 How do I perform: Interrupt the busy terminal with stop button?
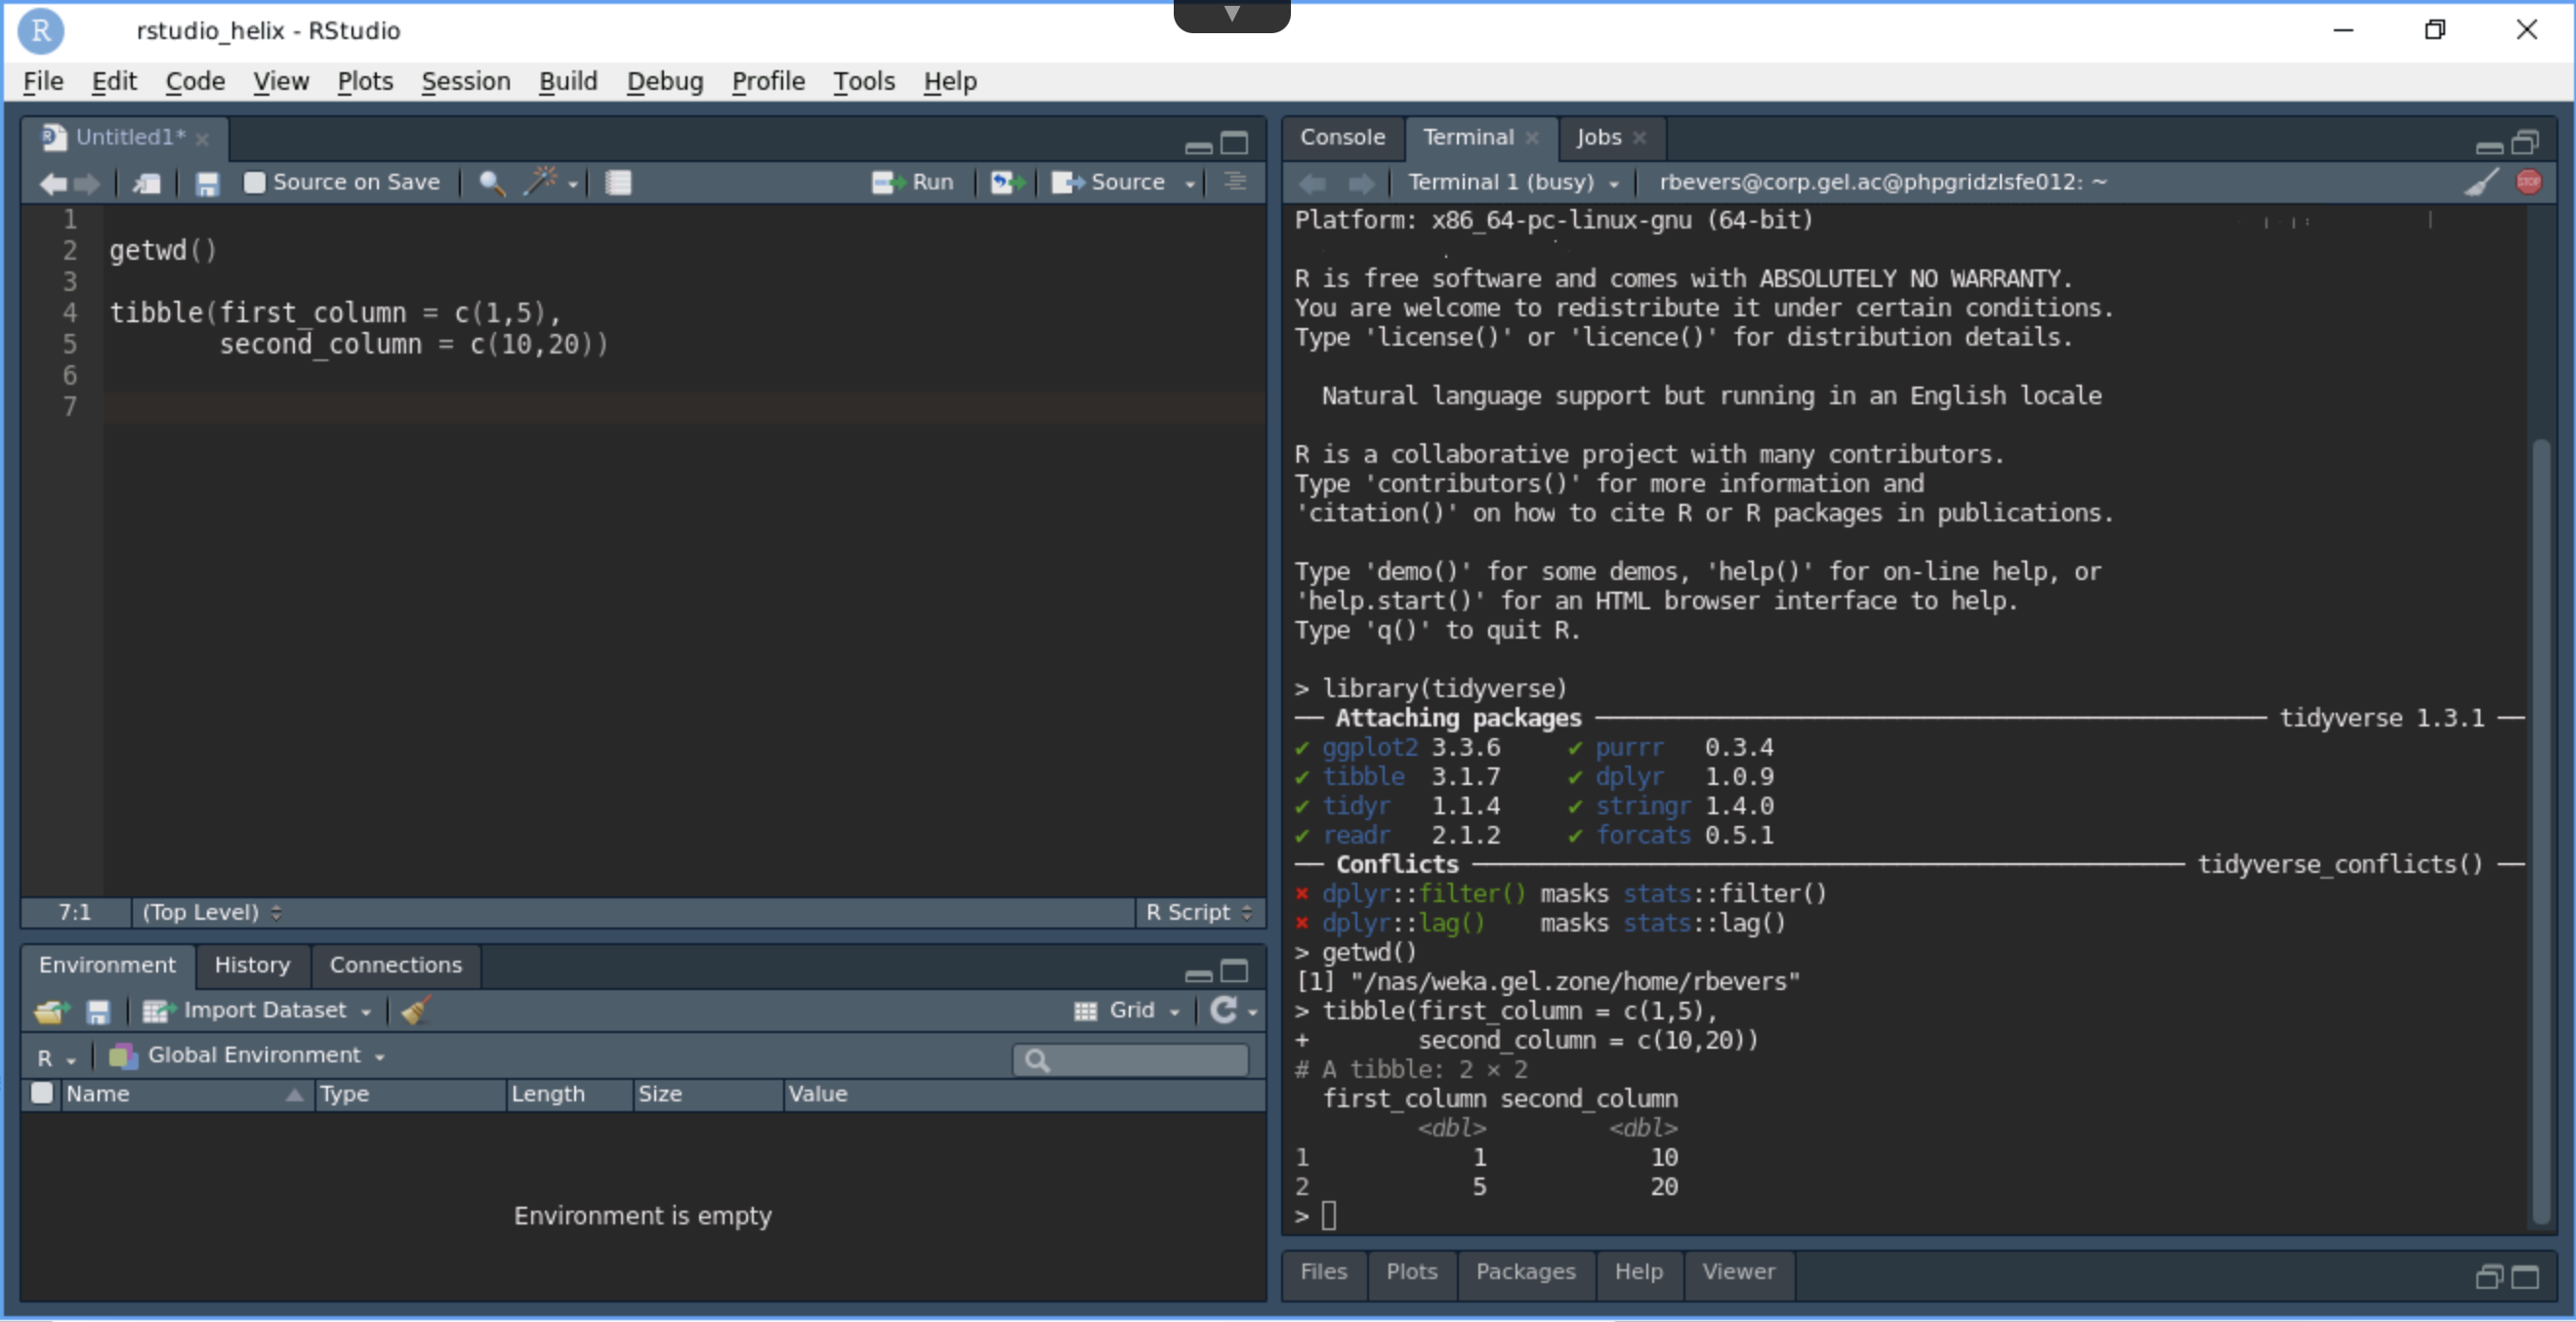click(x=2529, y=182)
